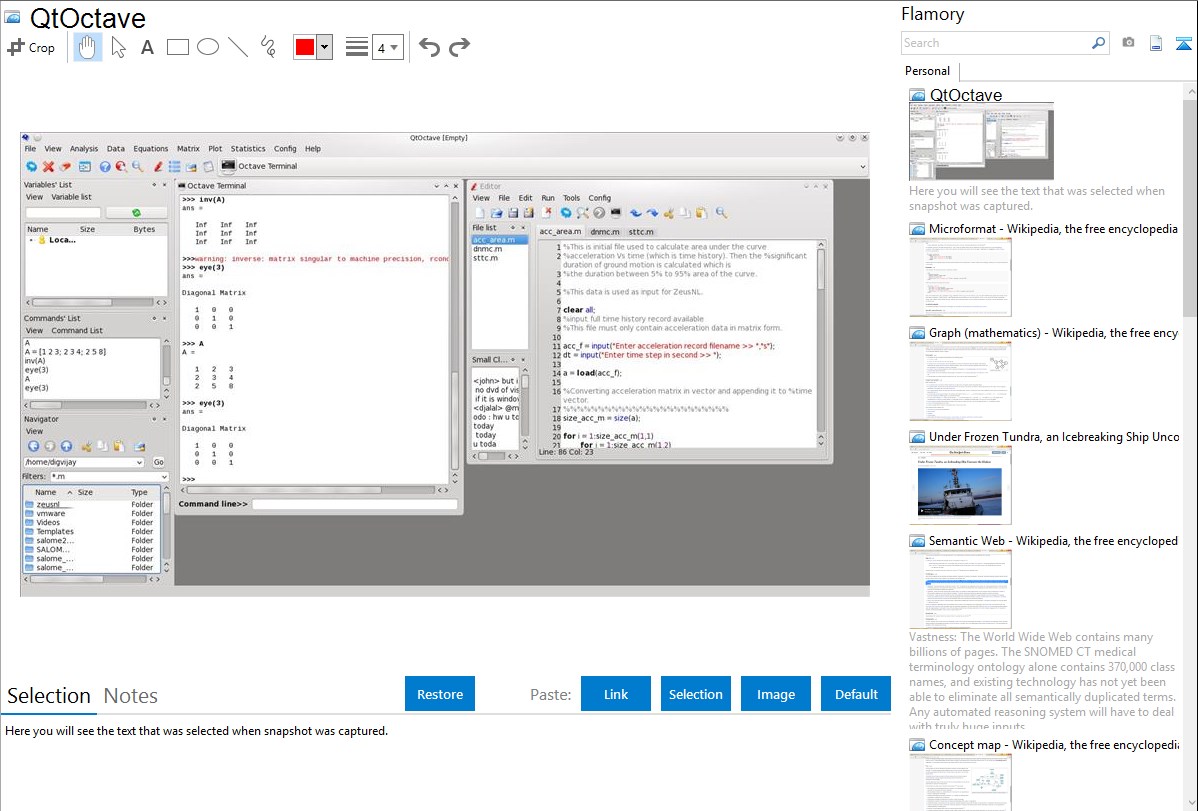The width and height of the screenshot is (1198, 811).
Task: Choose the freehand scribble tool
Action: click(267, 47)
